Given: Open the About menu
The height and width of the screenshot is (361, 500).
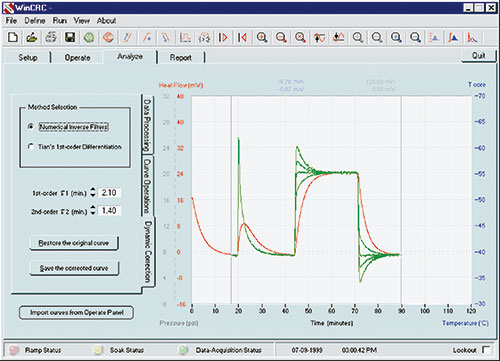Looking at the screenshot, I should (x=106, y=21).
